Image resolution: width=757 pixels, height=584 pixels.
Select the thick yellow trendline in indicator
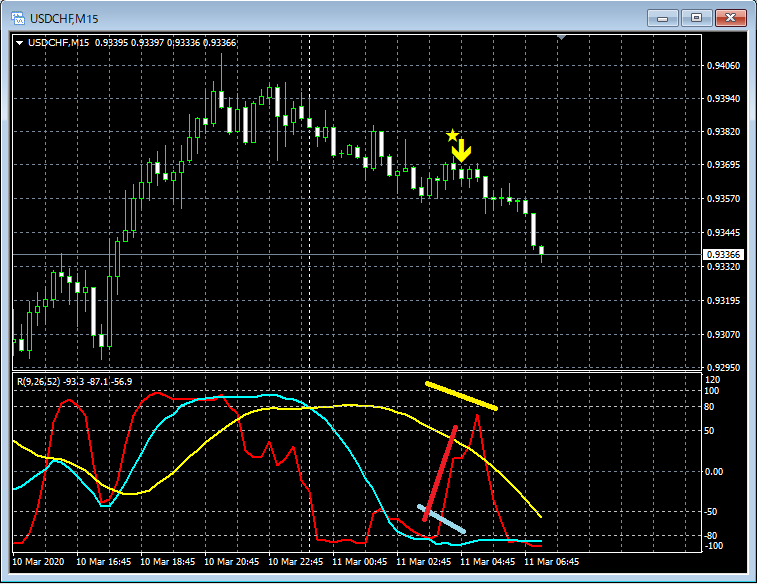[461, 396]
